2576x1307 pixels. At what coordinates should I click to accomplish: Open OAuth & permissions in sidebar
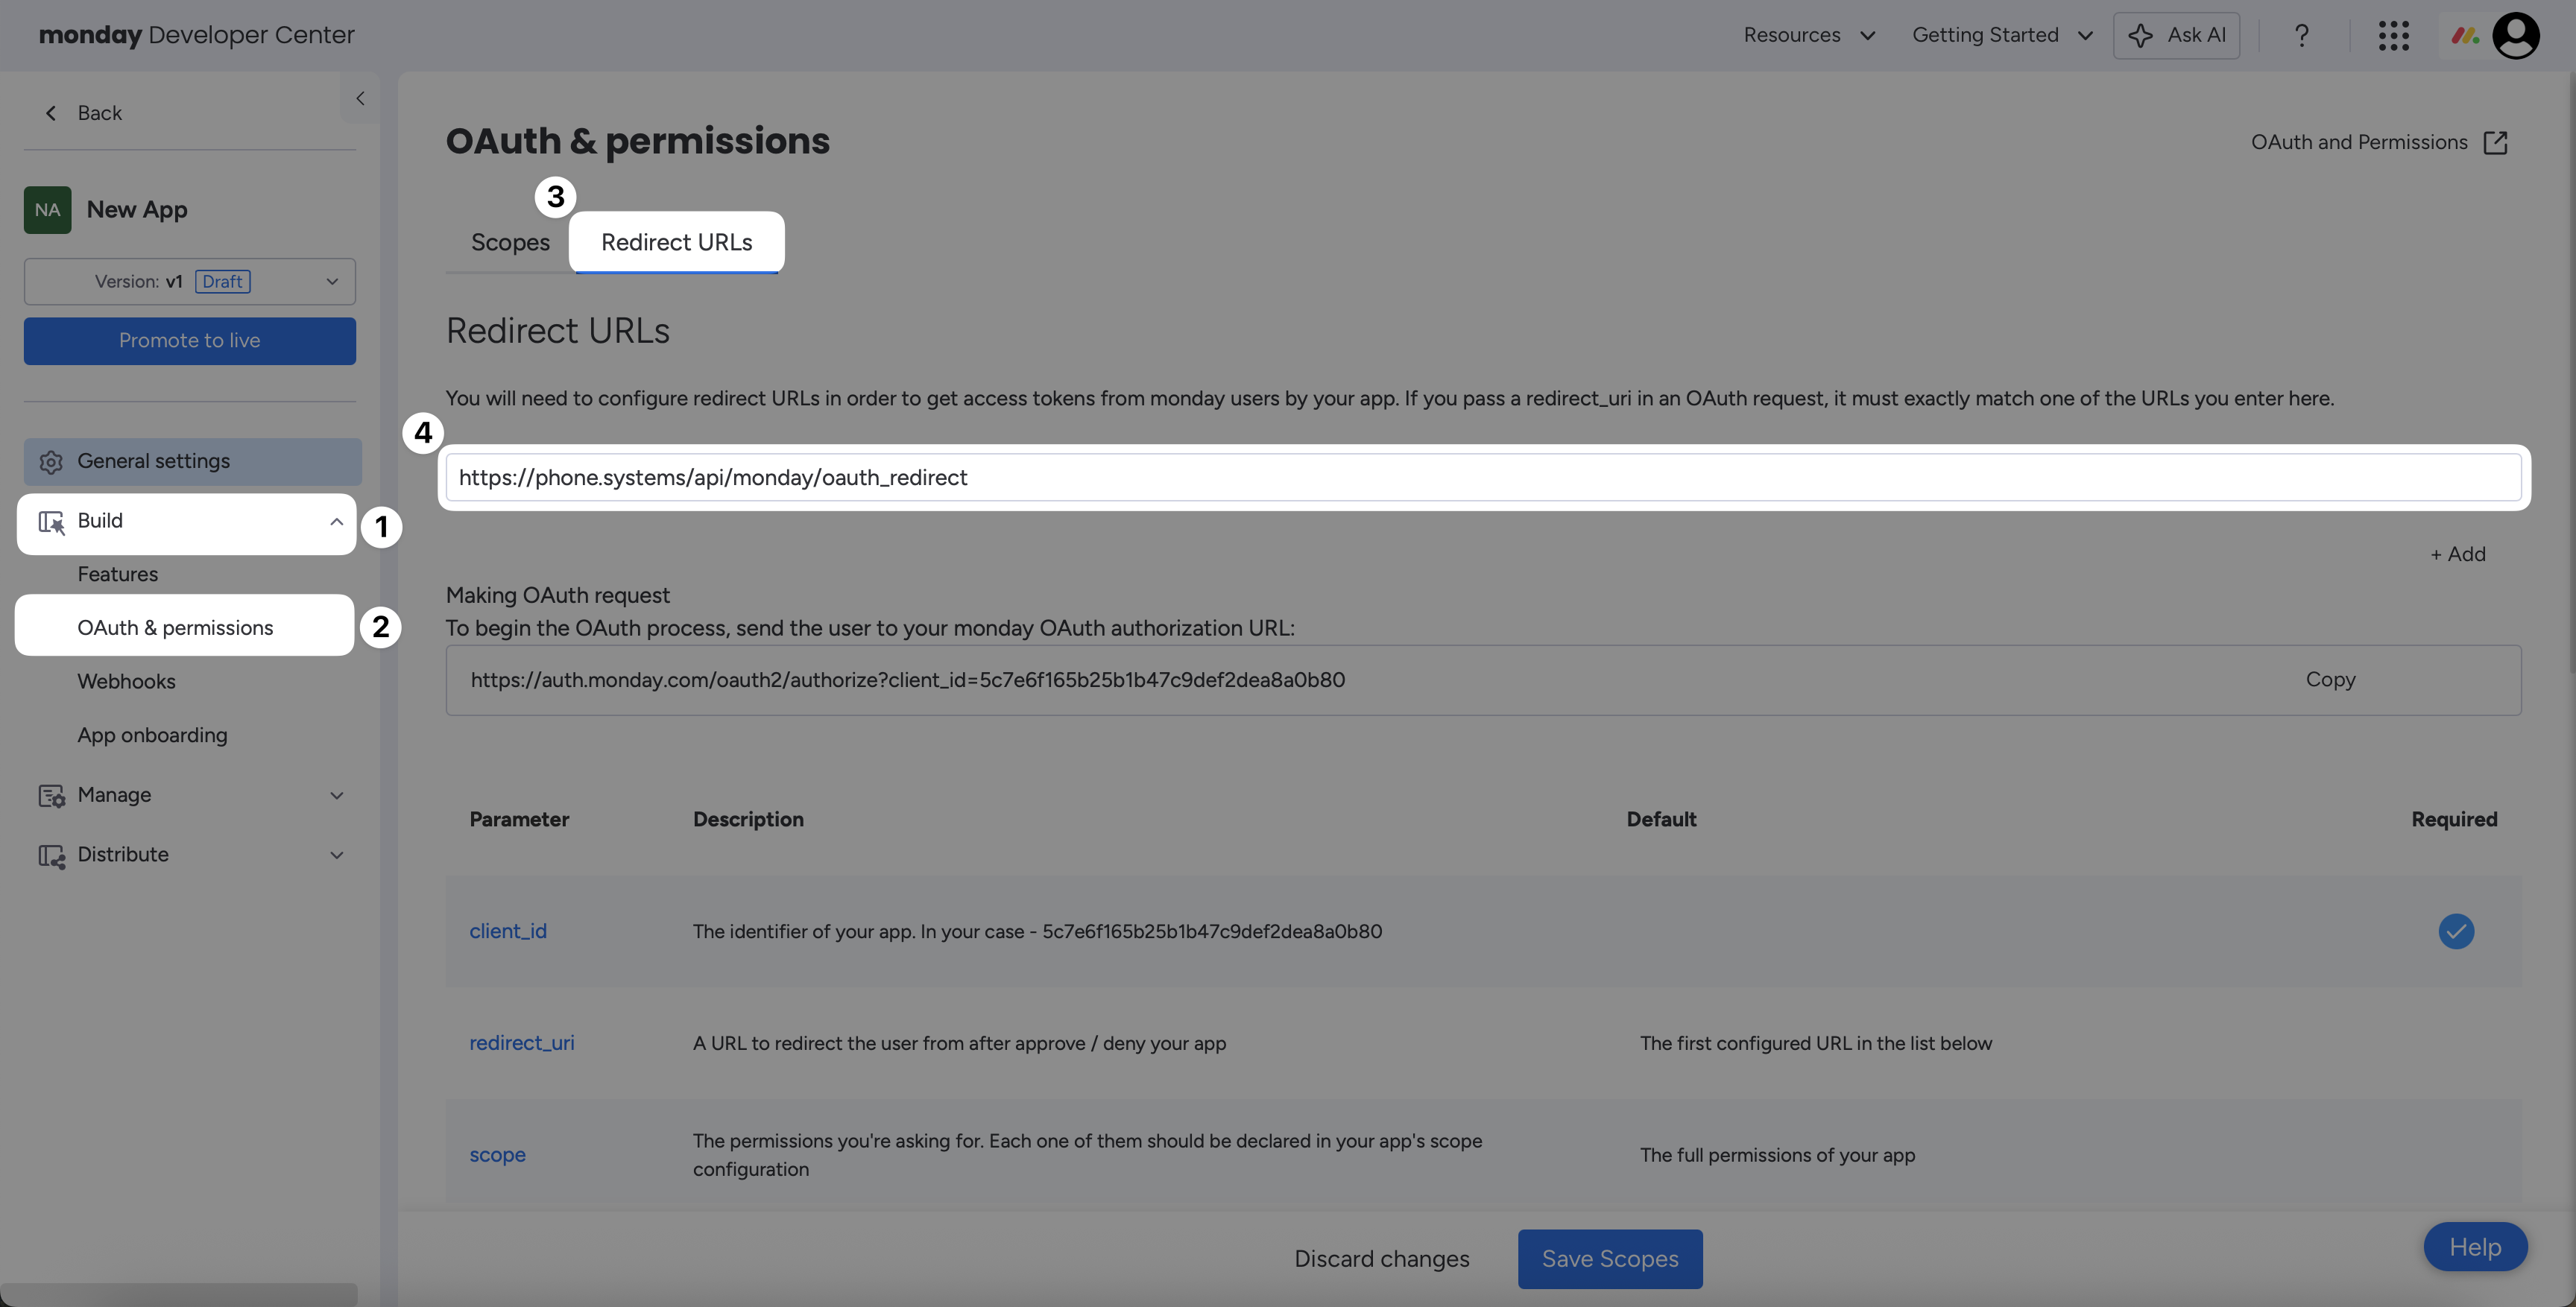click(x=175, y=628)
